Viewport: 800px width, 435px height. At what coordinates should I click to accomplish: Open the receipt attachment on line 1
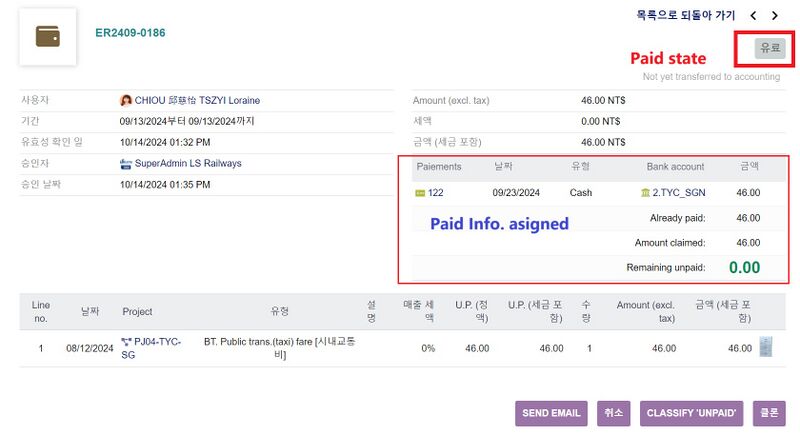click(x=766, y=347)
